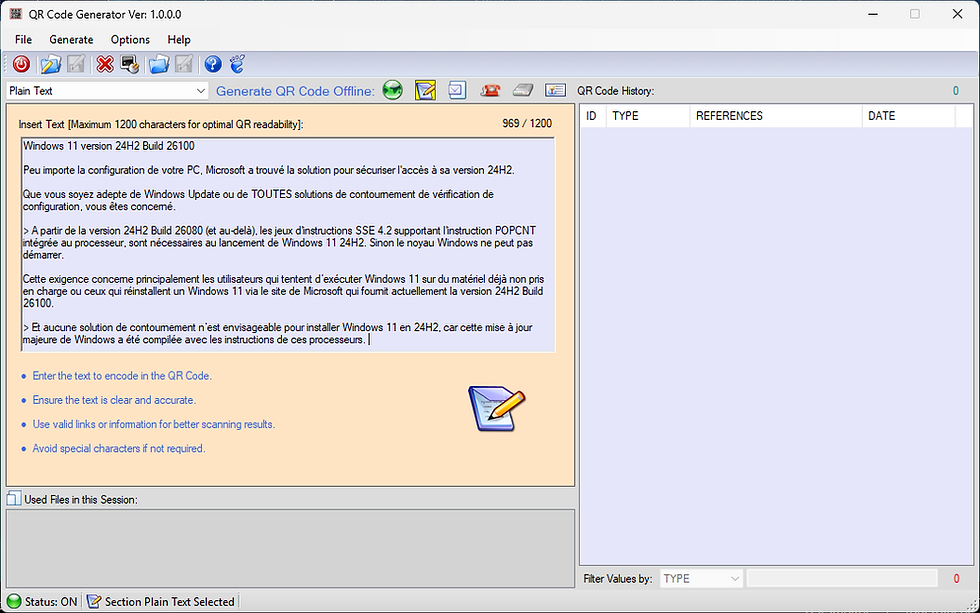Select the email envelope QR type icon
This screenshot has height=613, width=980.
point(457,91)
